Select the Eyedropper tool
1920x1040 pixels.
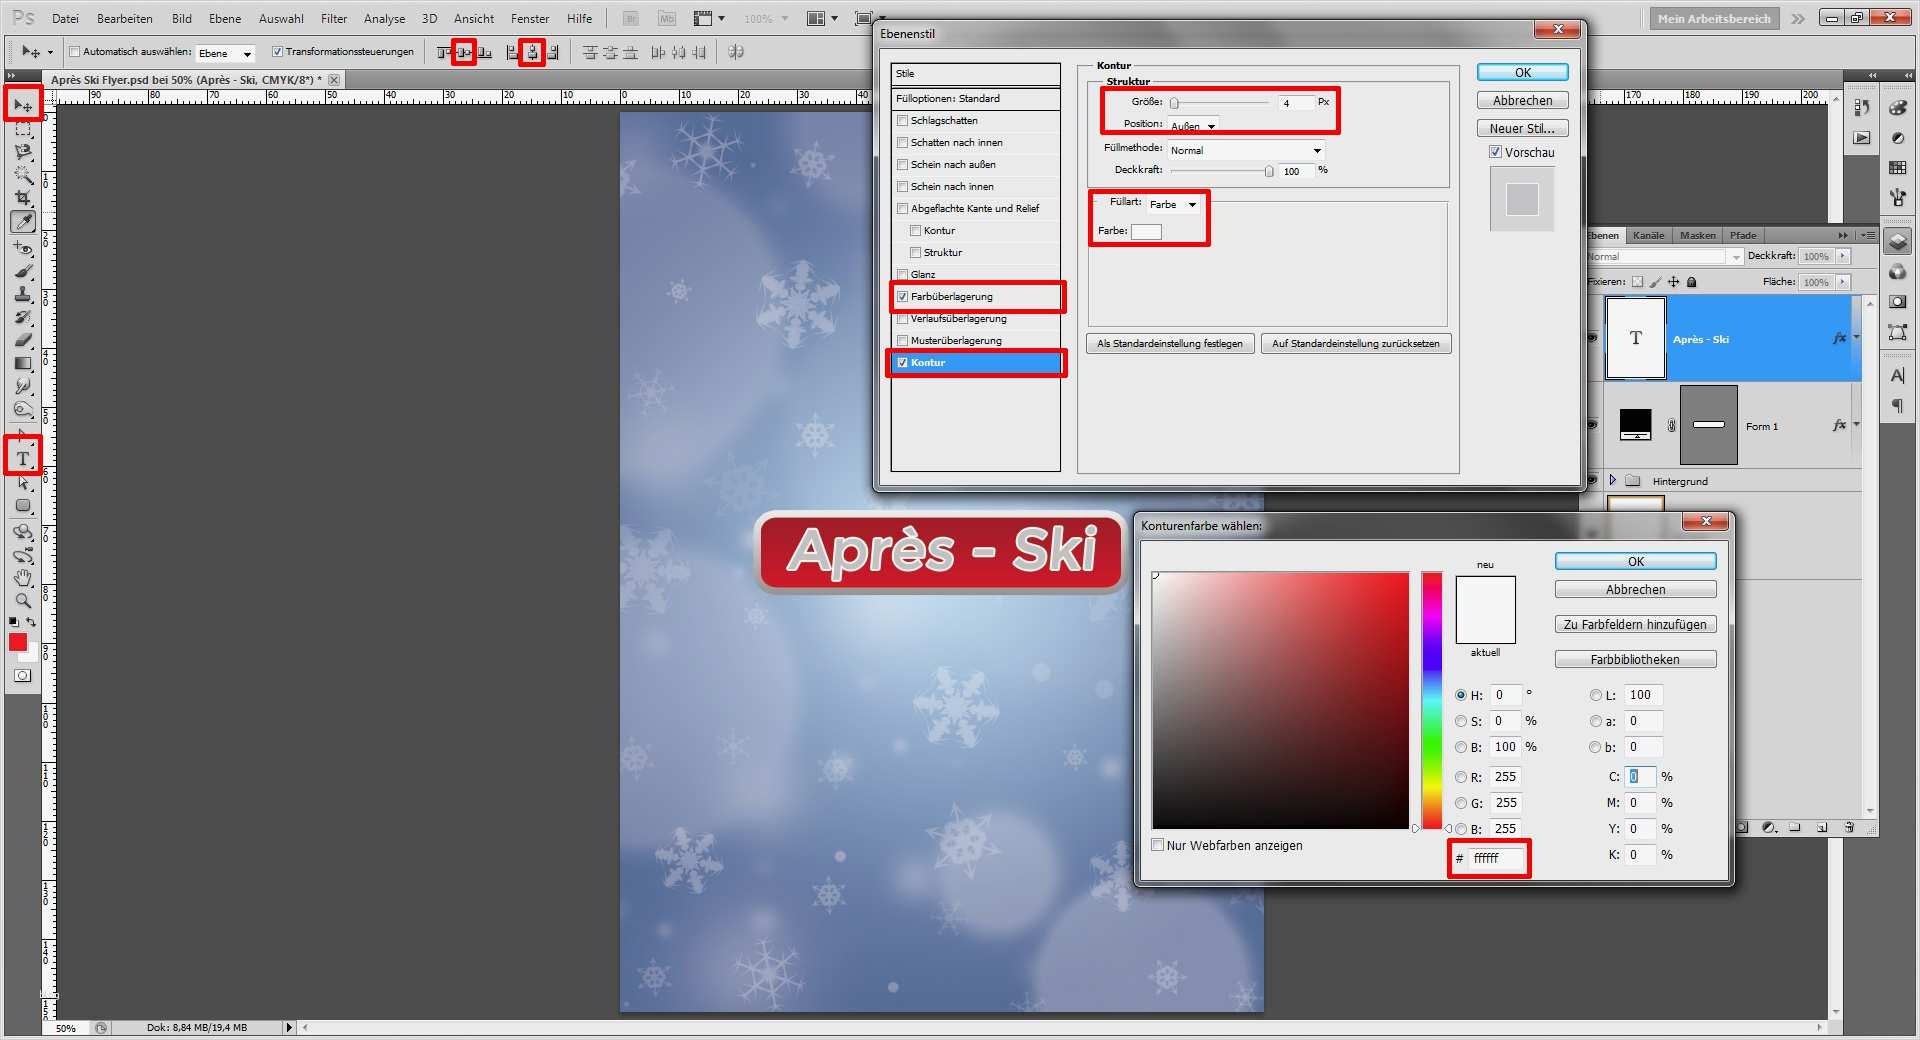[22, 222]
